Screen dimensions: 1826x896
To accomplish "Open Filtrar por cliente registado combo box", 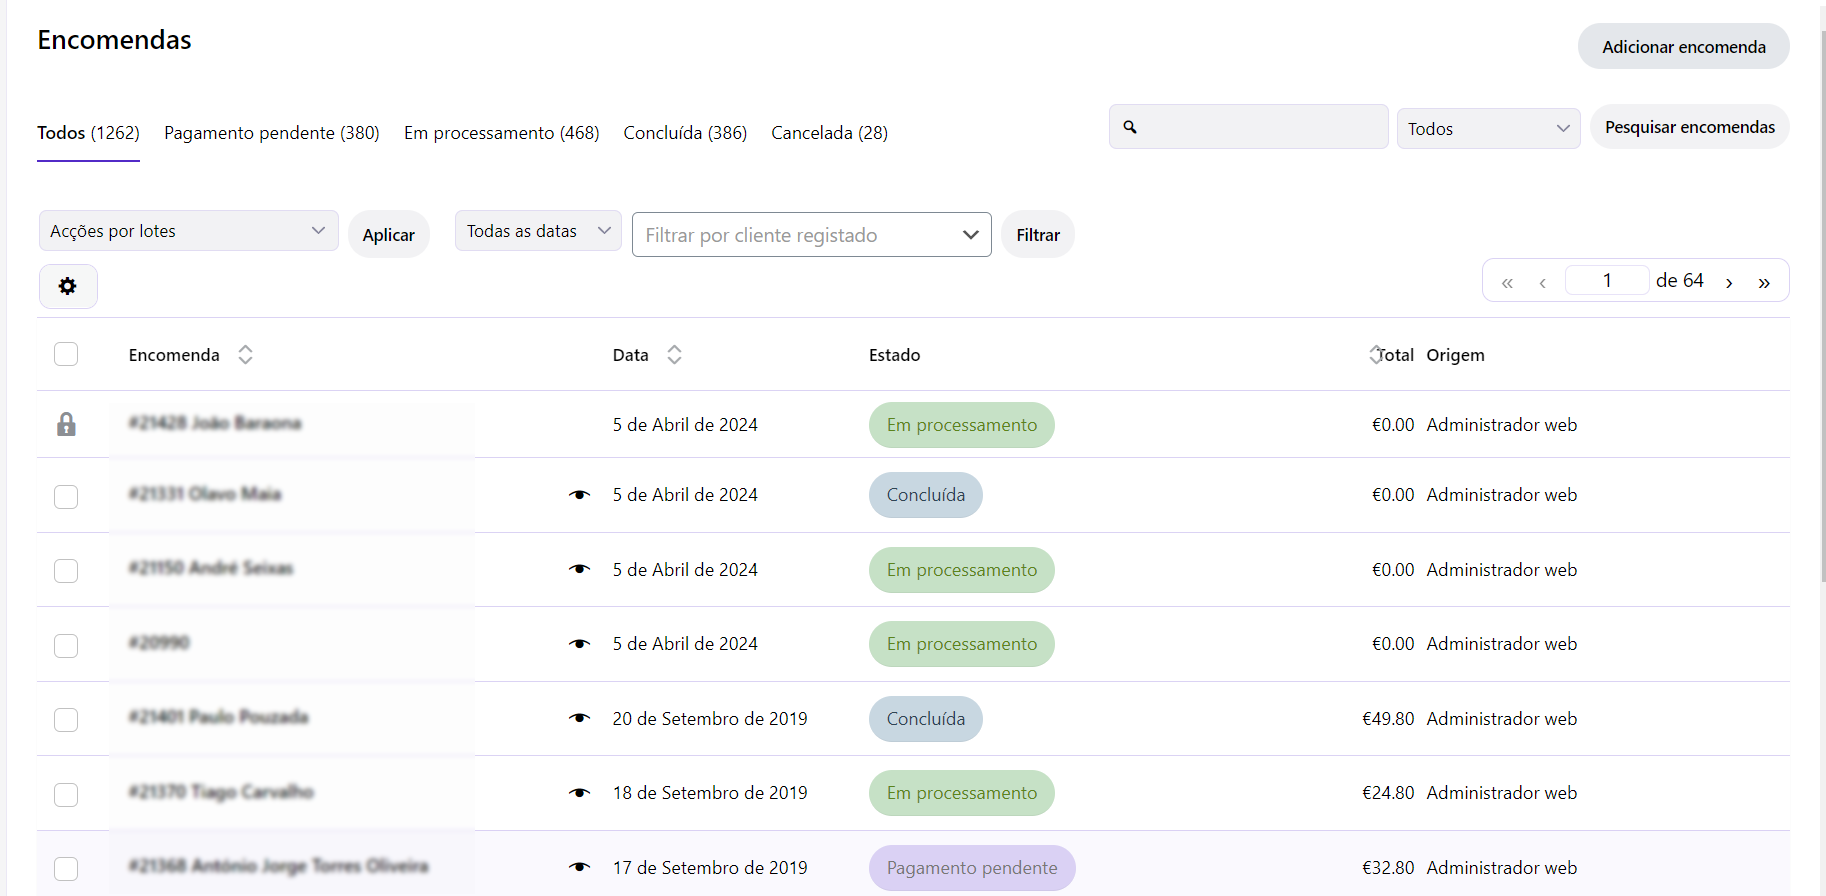I will 812,235.
